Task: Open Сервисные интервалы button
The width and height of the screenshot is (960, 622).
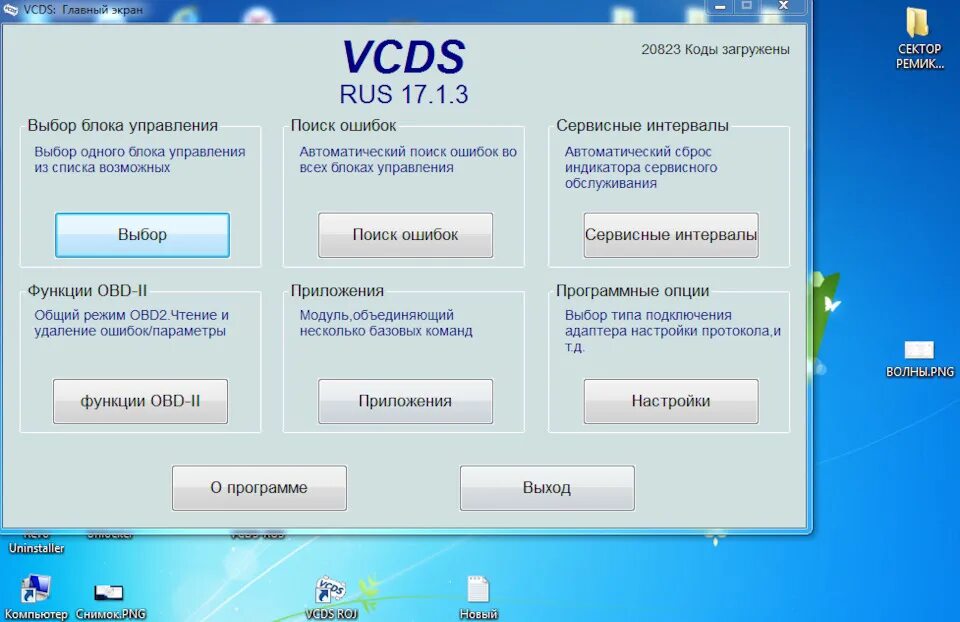Action: (671, 235)
